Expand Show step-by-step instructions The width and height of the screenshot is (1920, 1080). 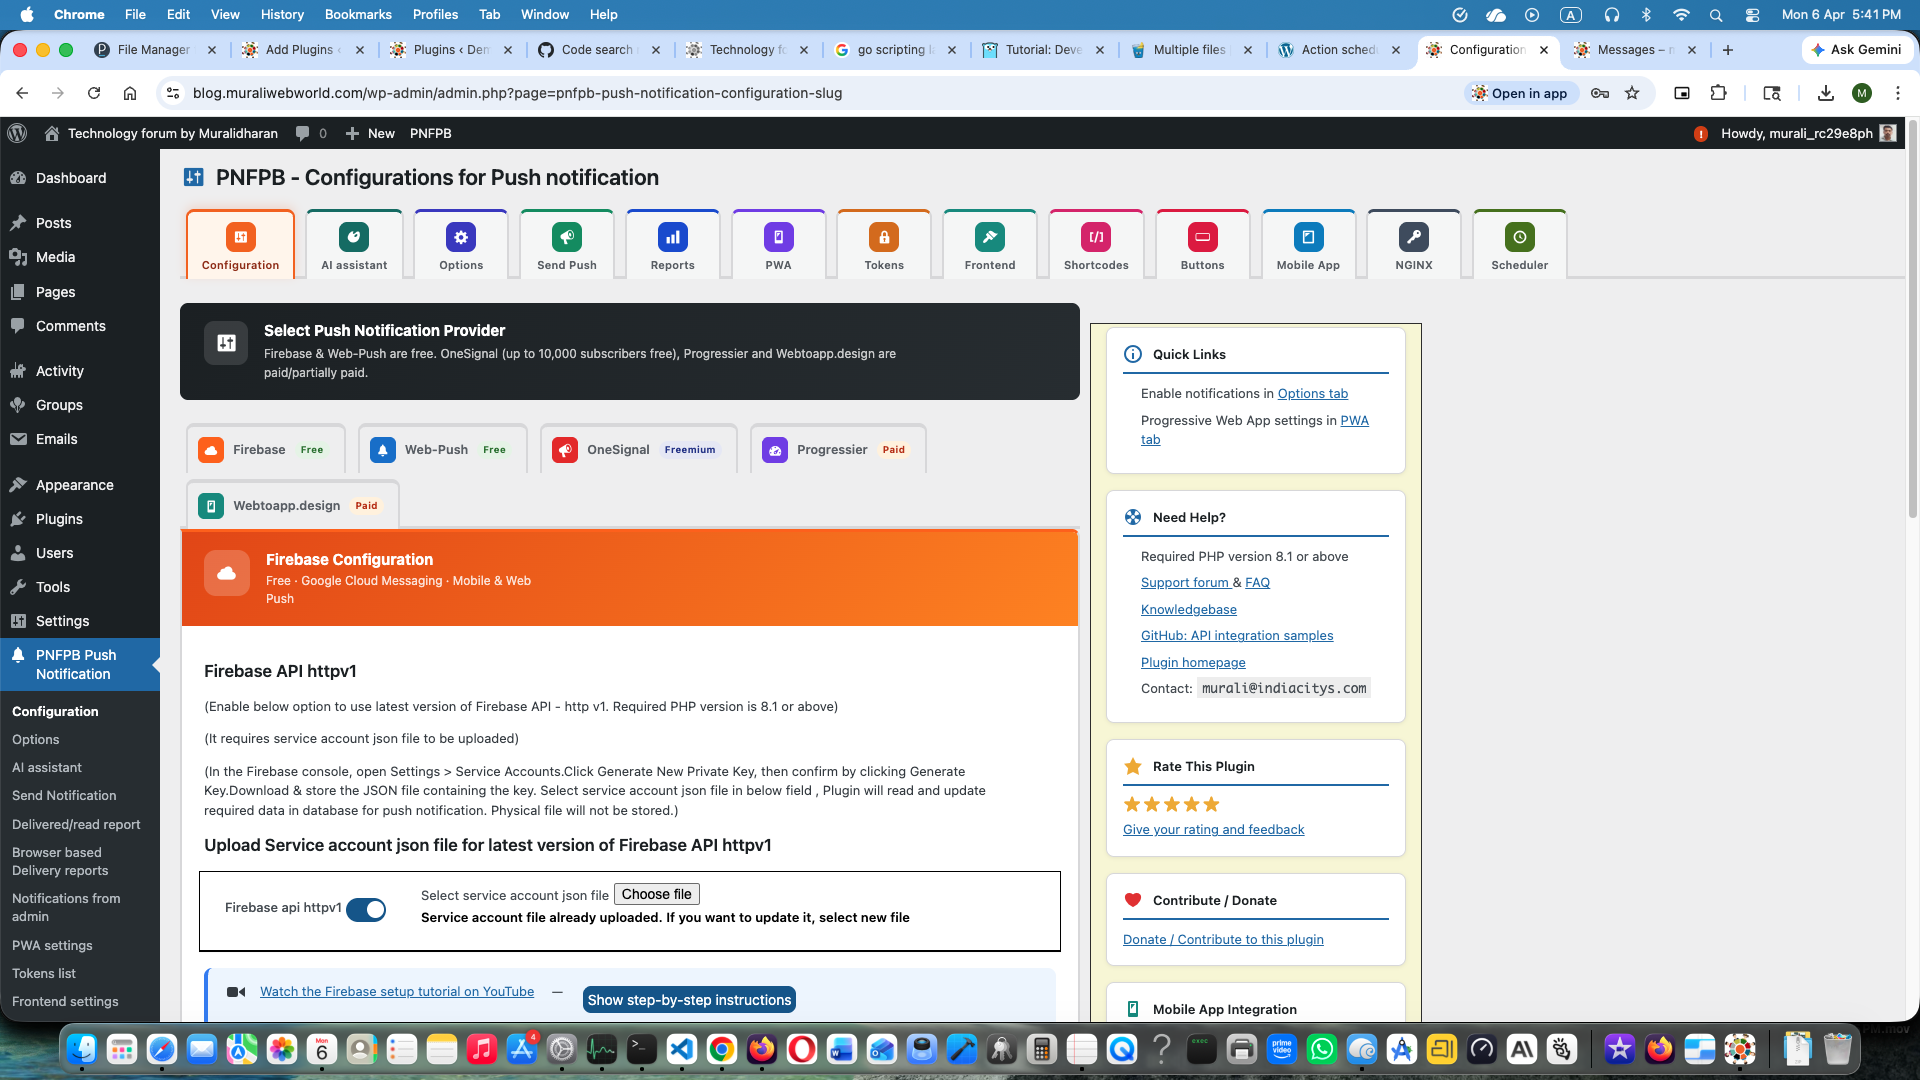coord(689,1000)
